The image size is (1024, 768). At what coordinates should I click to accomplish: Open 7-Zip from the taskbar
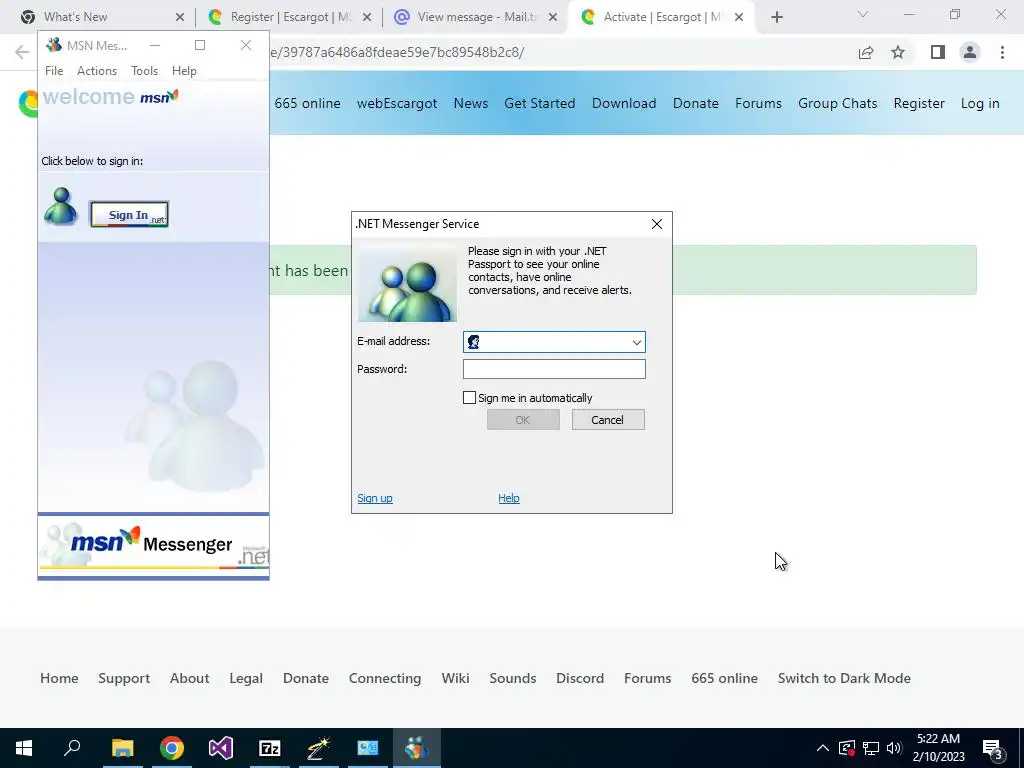click(270, 748)
